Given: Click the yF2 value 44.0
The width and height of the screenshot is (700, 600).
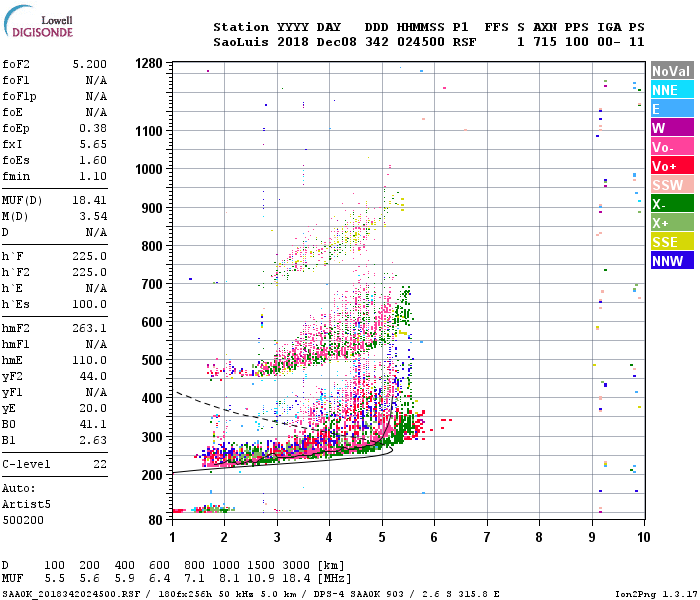Looking at the screenshot, I should coord(93,377).
